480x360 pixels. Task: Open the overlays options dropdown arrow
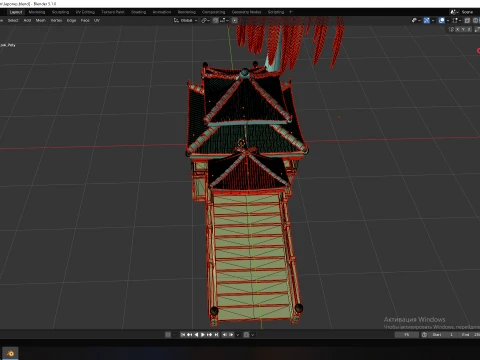tap(448, 20)
